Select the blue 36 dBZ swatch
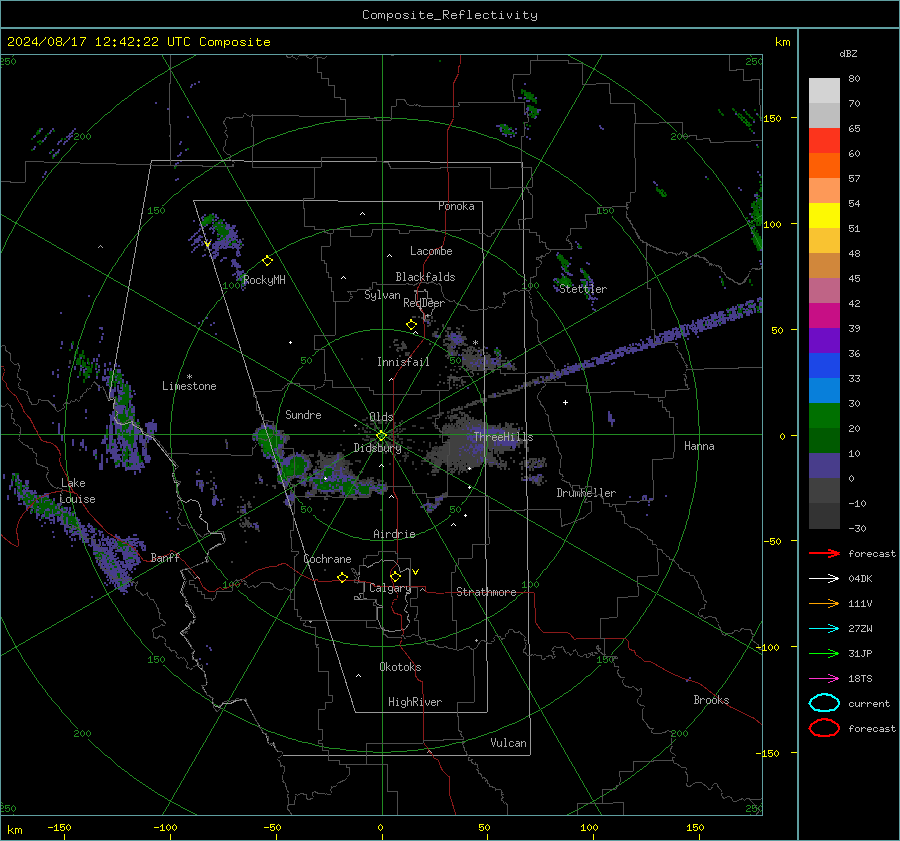 824,365
